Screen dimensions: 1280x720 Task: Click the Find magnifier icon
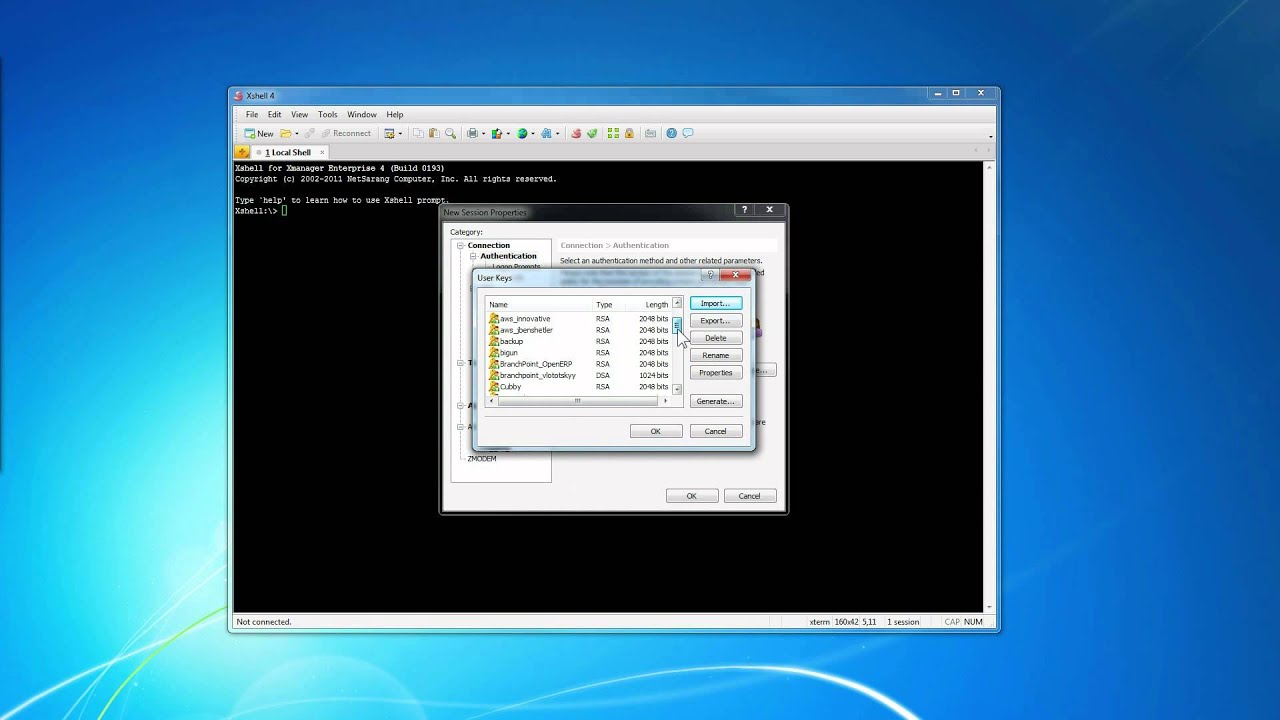pos(450,133)
